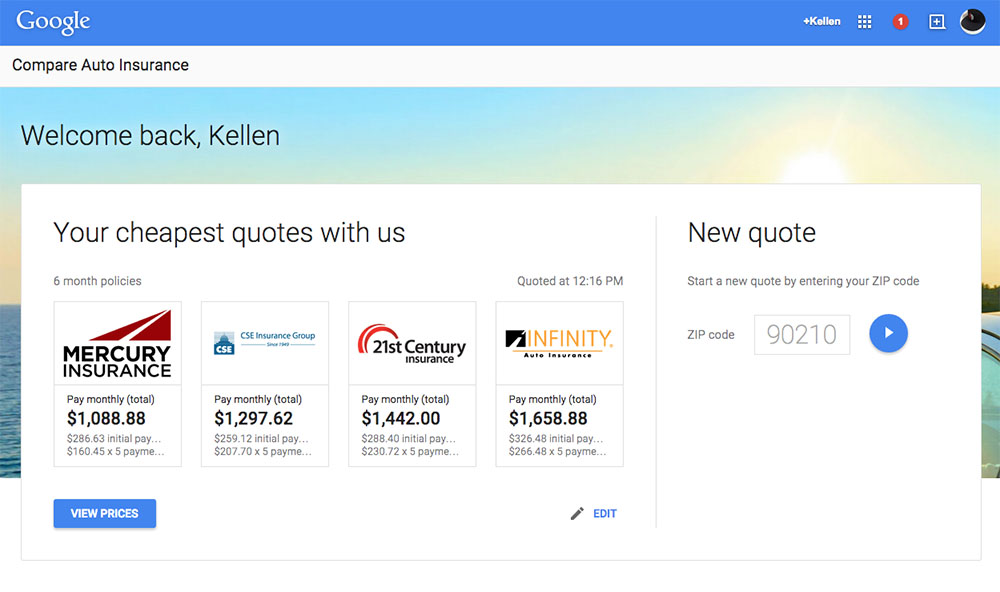Click CSE's "Pay monthly (total)" label
Viewport: 1000px width, 592px height.
258,399
